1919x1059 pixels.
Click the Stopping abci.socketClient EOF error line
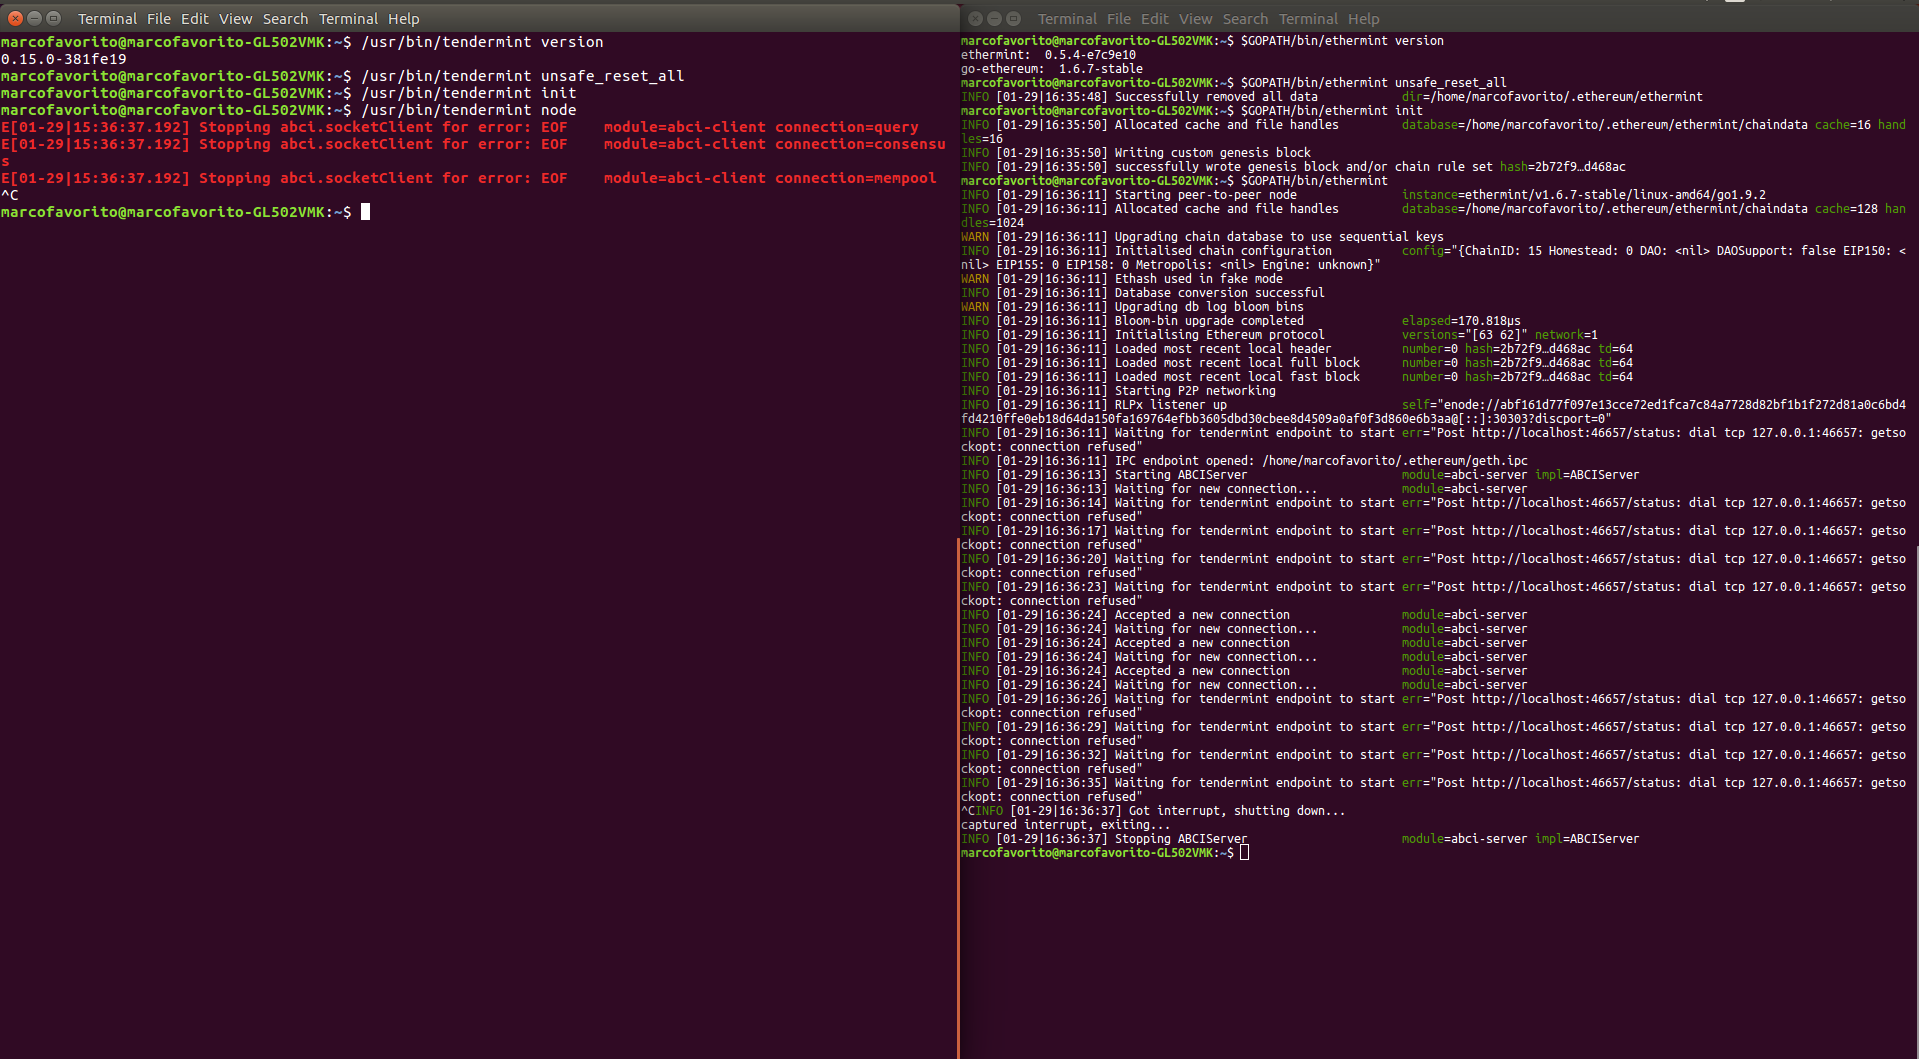click(x=460, y=127)
